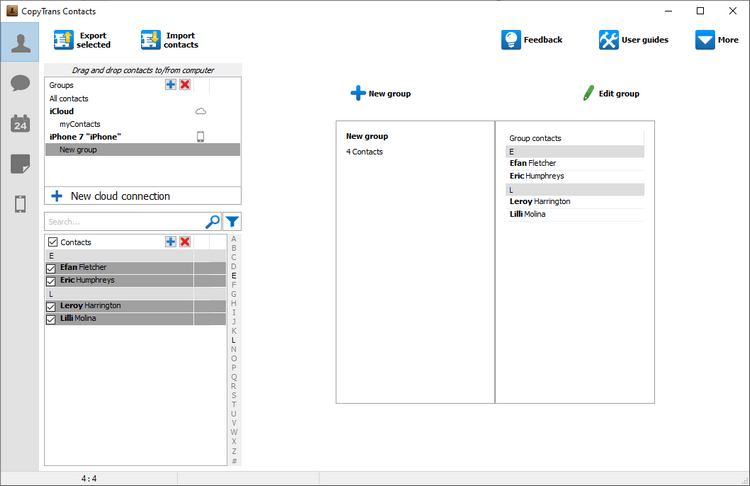
Task: Click the iCloud cloud icon
Action: (201, 111)
